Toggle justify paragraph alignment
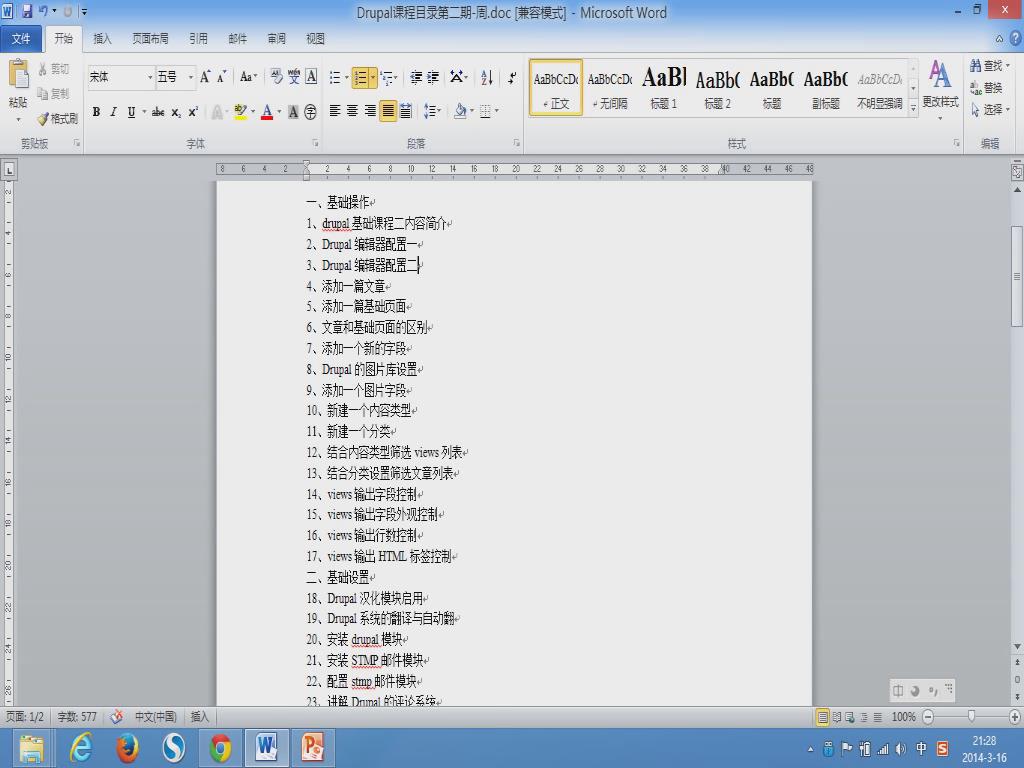Image resolution: width=1024 pixels, height=768 pixels. [x=388, y=111]
